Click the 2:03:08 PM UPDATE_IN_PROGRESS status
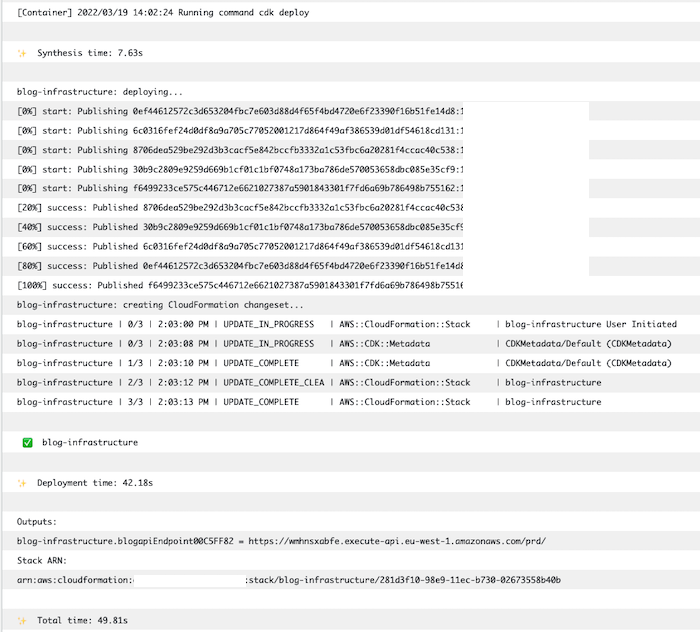 coord(269,344)
